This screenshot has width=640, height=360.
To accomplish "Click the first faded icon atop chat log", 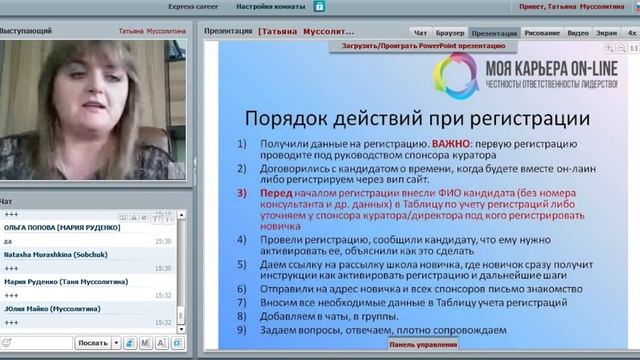I will coord(123,218).
